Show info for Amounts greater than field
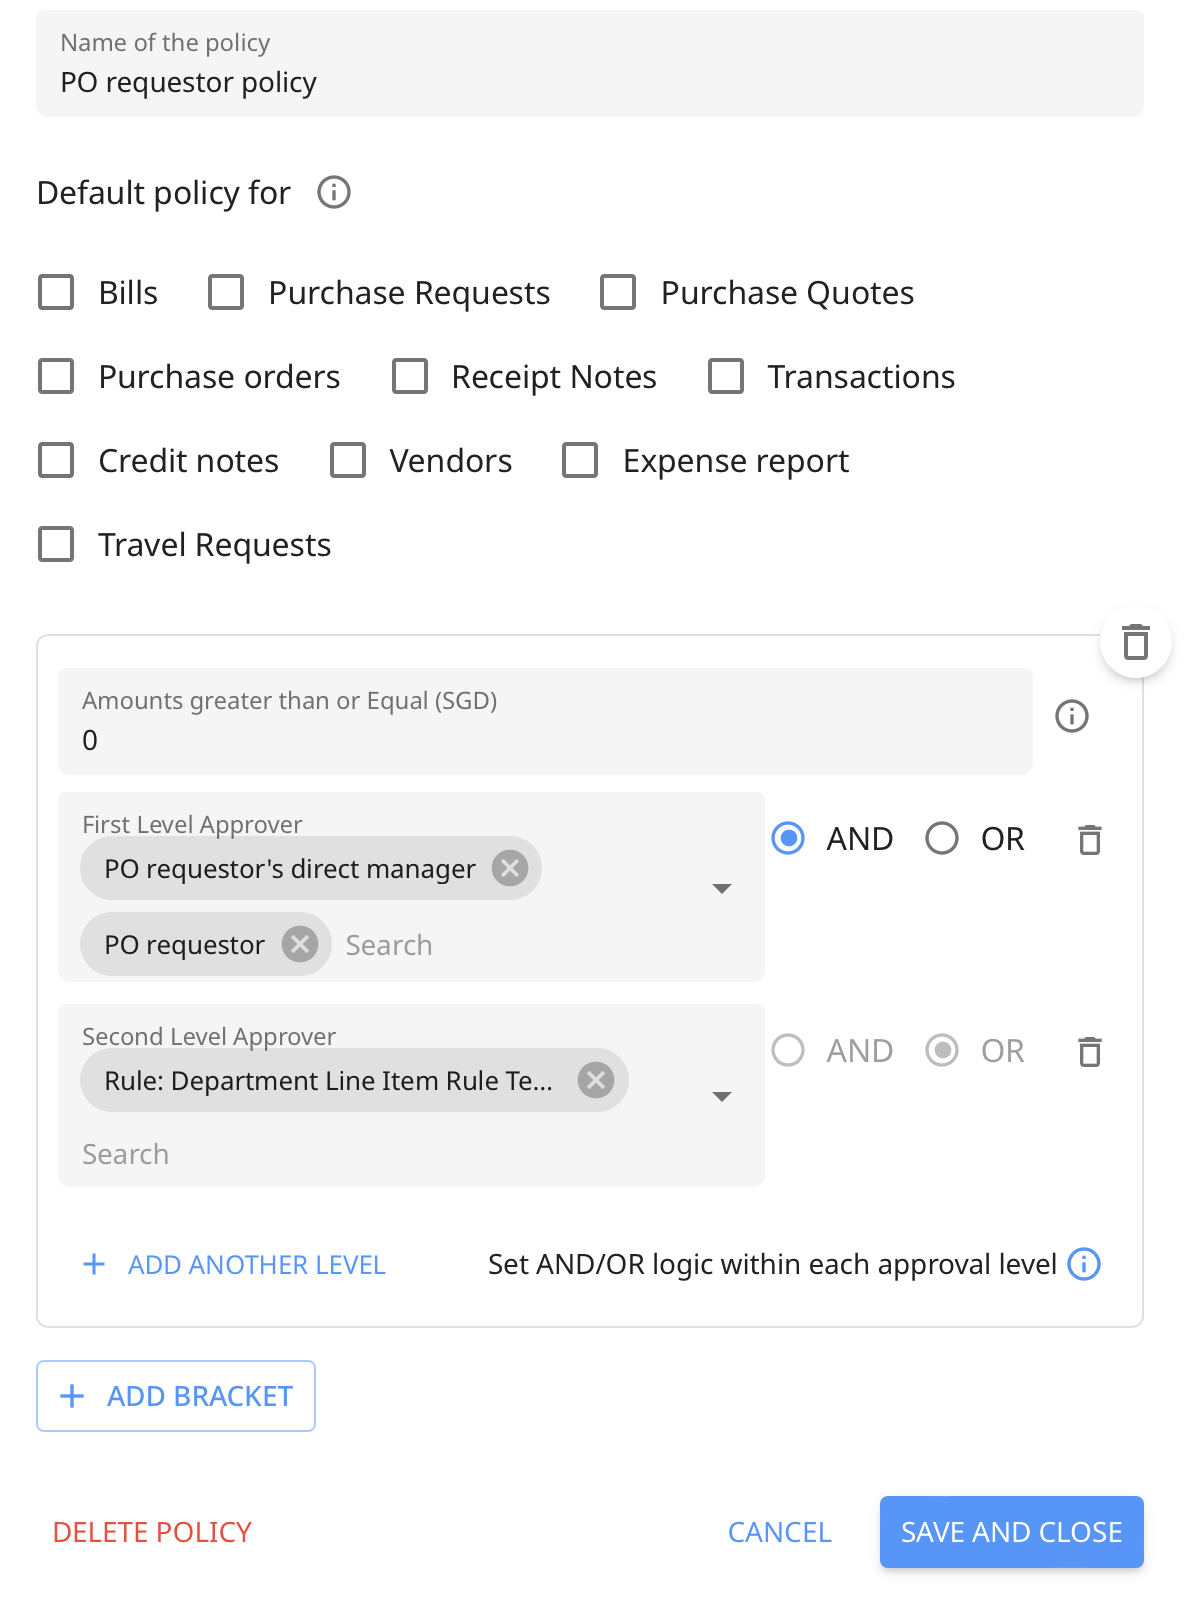1186x1608 pixels. click(1072, 716)
